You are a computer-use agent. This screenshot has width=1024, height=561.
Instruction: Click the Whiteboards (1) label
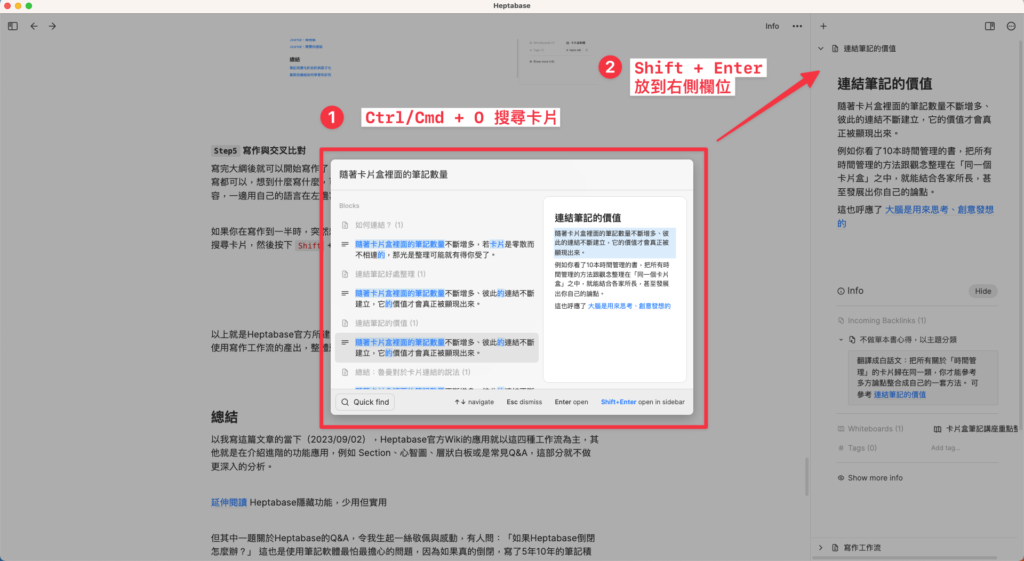click(875, 429)
